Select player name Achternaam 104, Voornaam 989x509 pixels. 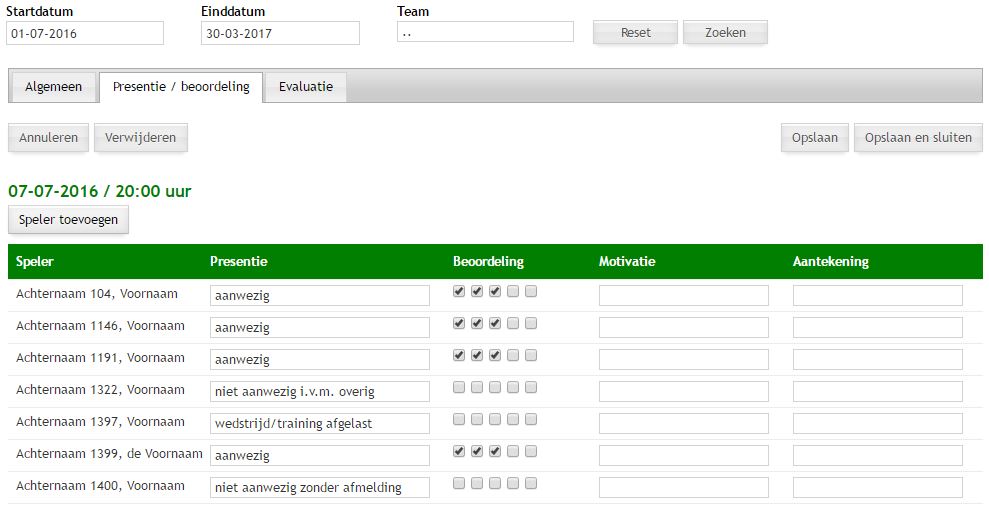coord(97,294)
